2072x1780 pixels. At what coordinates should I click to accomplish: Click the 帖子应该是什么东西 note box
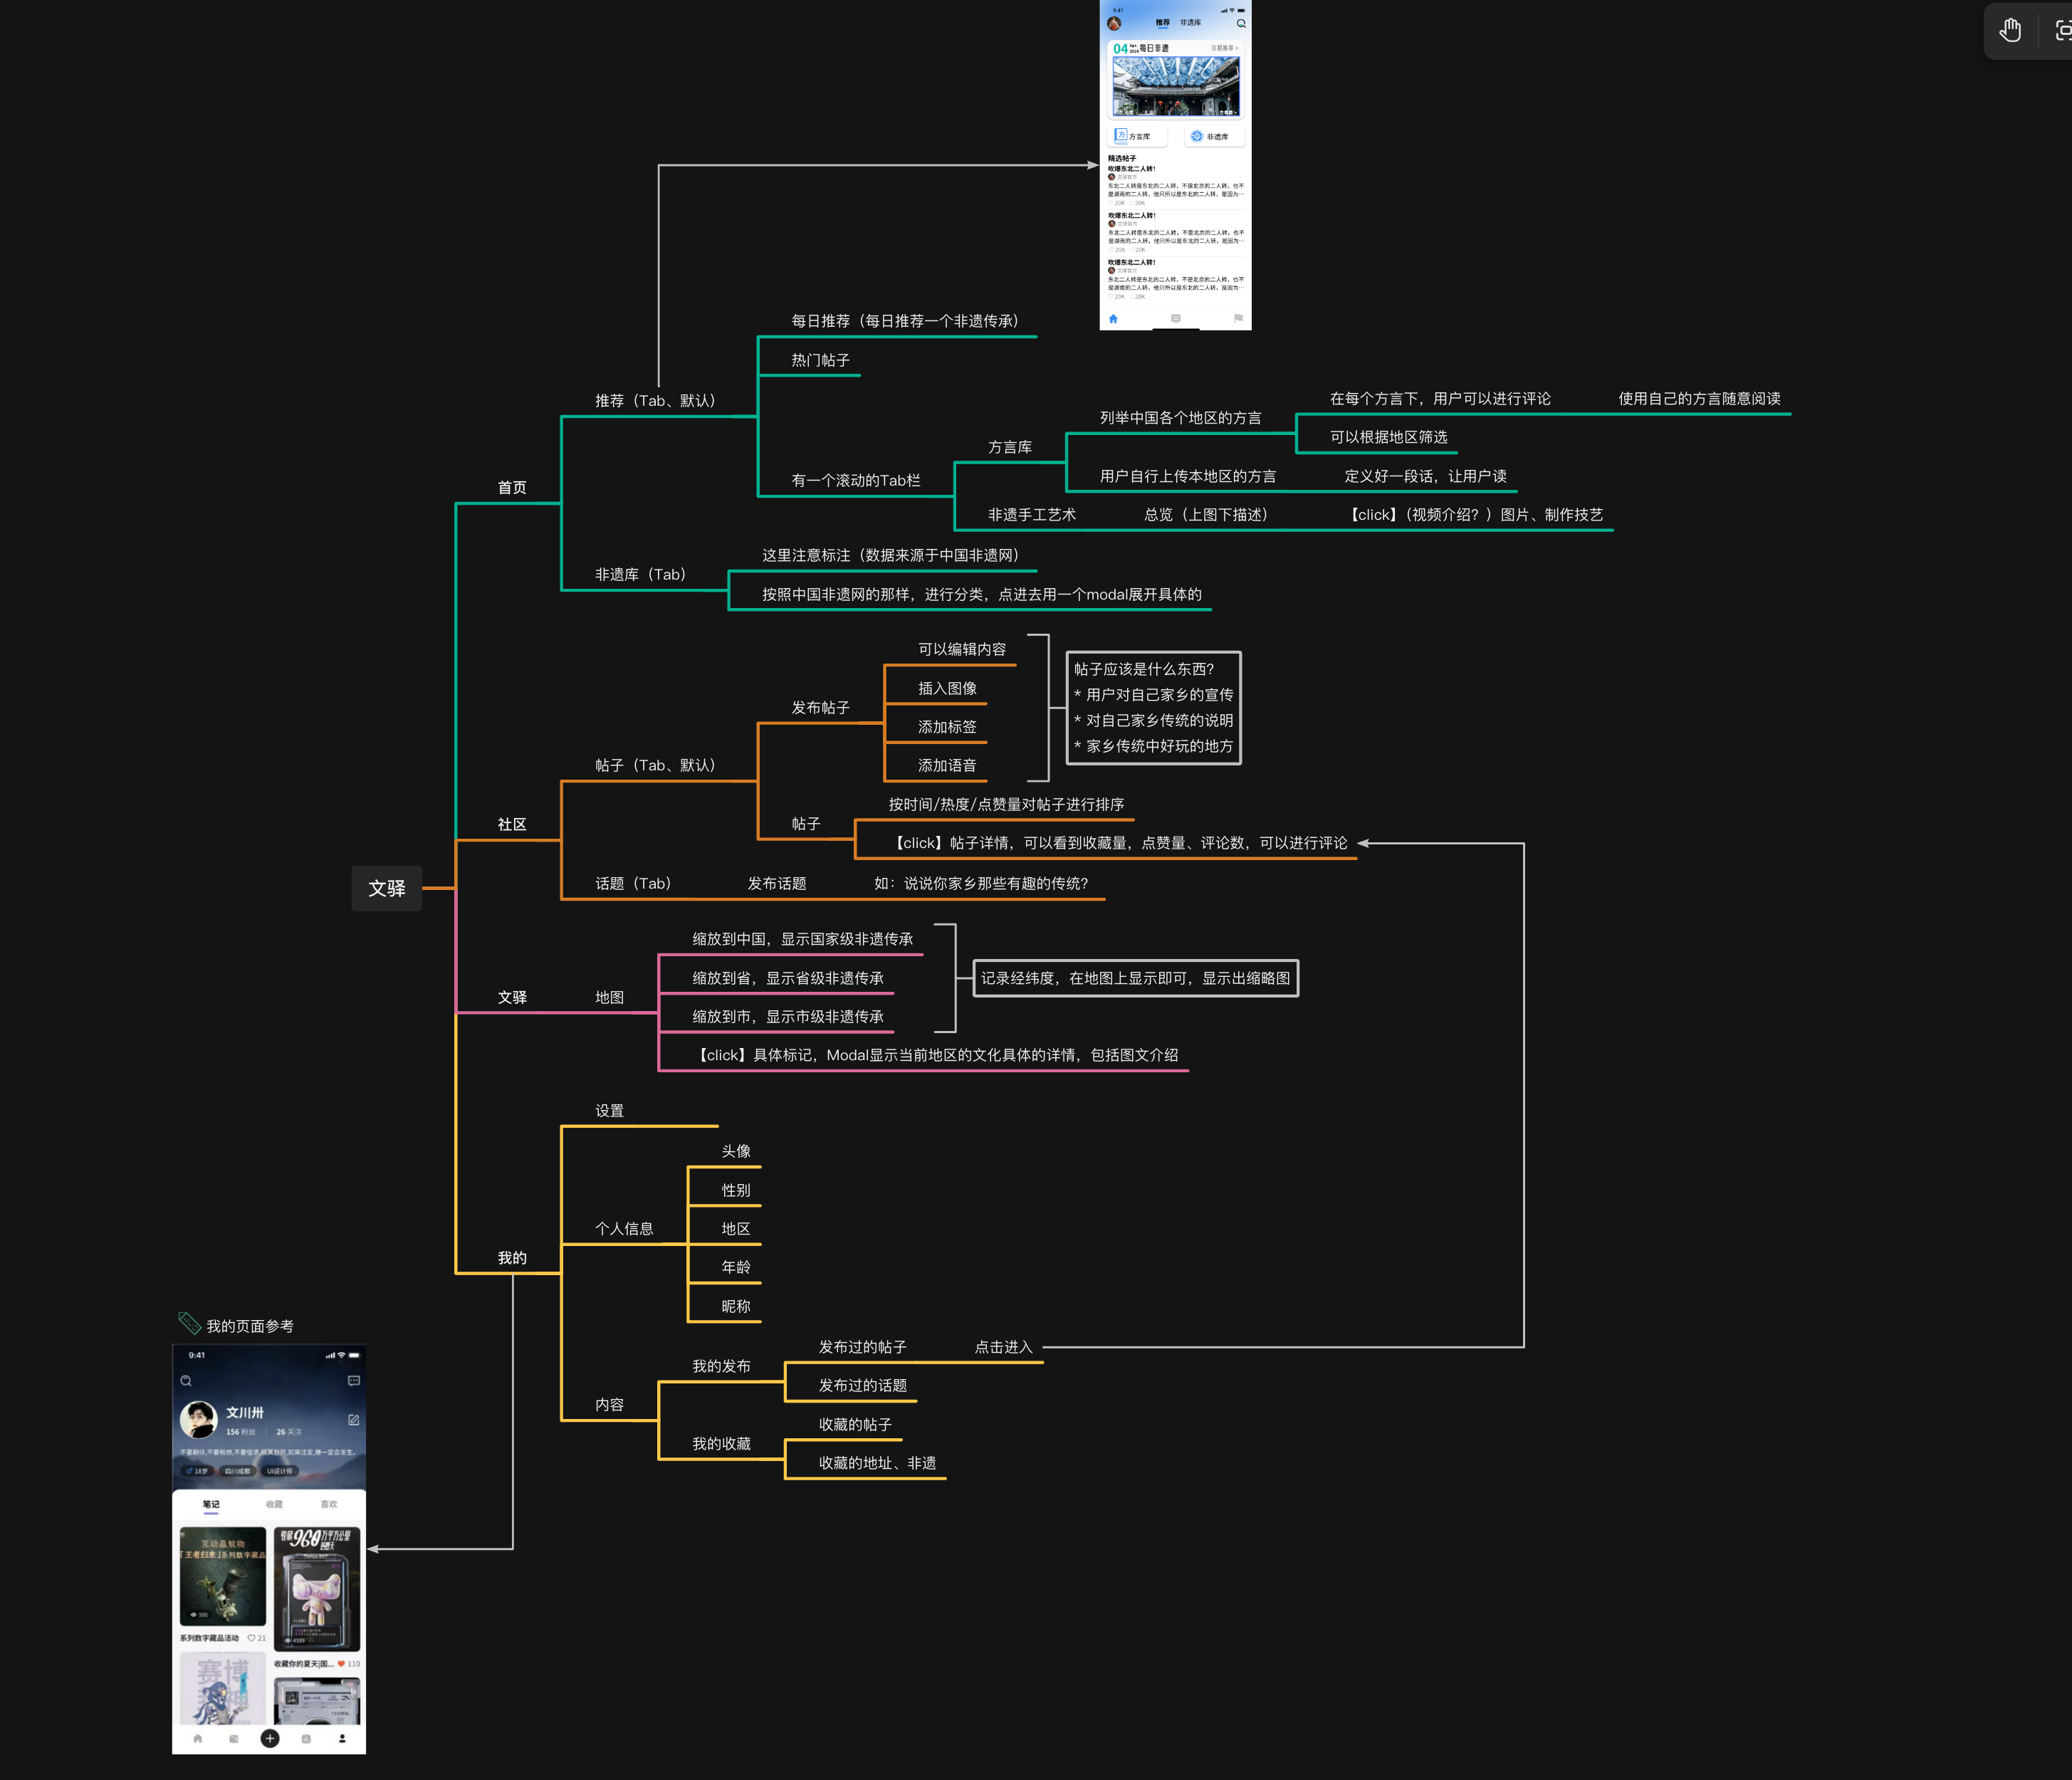1153,708
